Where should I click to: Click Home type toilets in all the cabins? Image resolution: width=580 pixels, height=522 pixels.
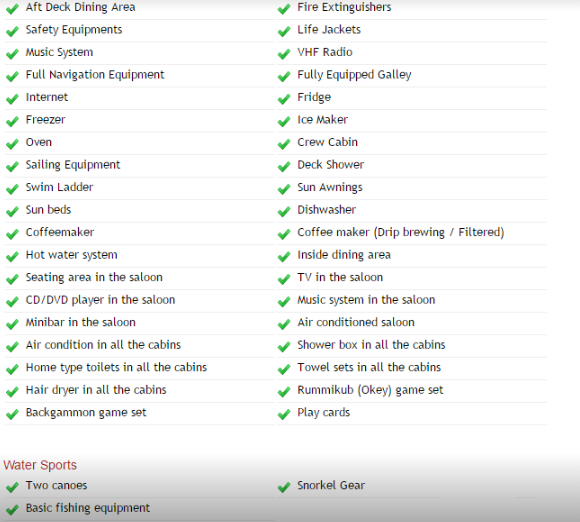(116, 368)
